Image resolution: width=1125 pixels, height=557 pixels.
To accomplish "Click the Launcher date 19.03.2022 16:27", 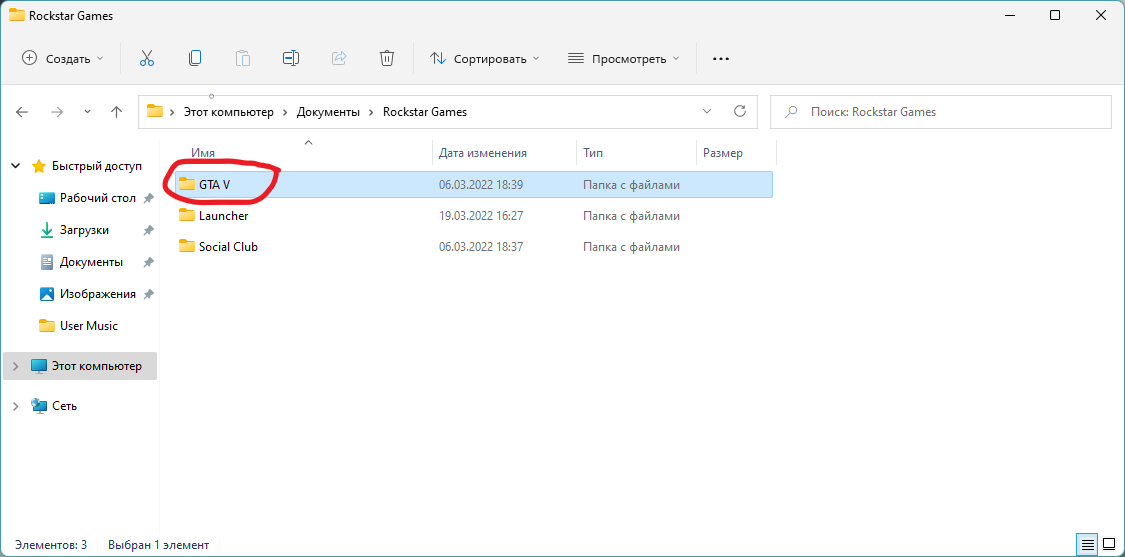I will point(481,215).
